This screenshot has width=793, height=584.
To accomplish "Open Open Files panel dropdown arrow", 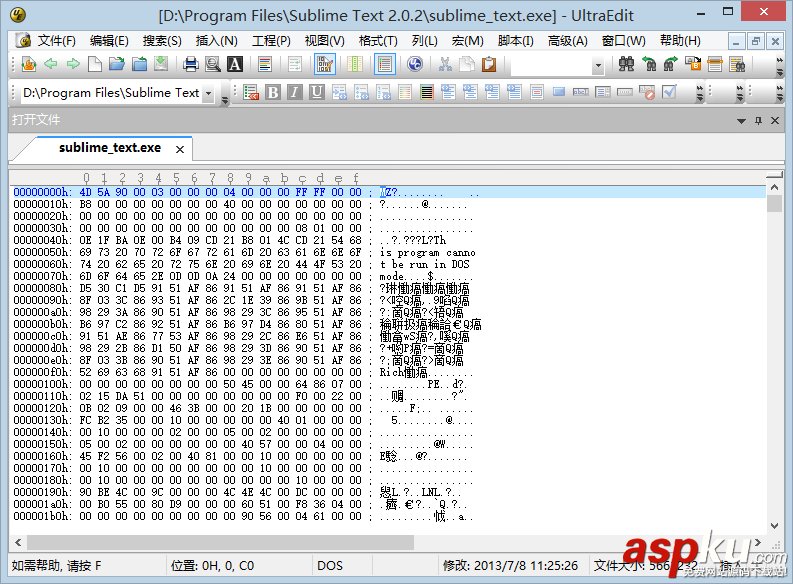I will pos(741,121).
